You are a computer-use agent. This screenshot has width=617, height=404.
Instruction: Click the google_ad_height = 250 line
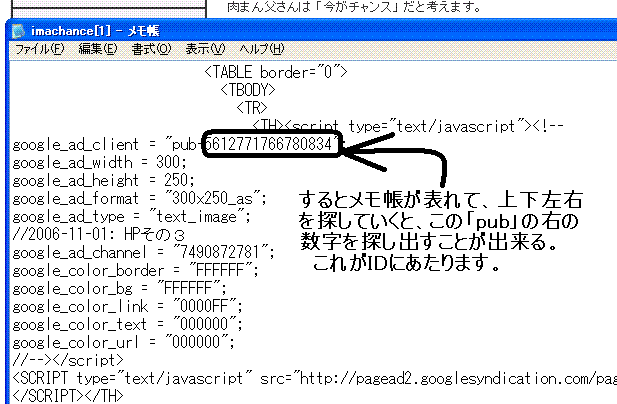103,181
